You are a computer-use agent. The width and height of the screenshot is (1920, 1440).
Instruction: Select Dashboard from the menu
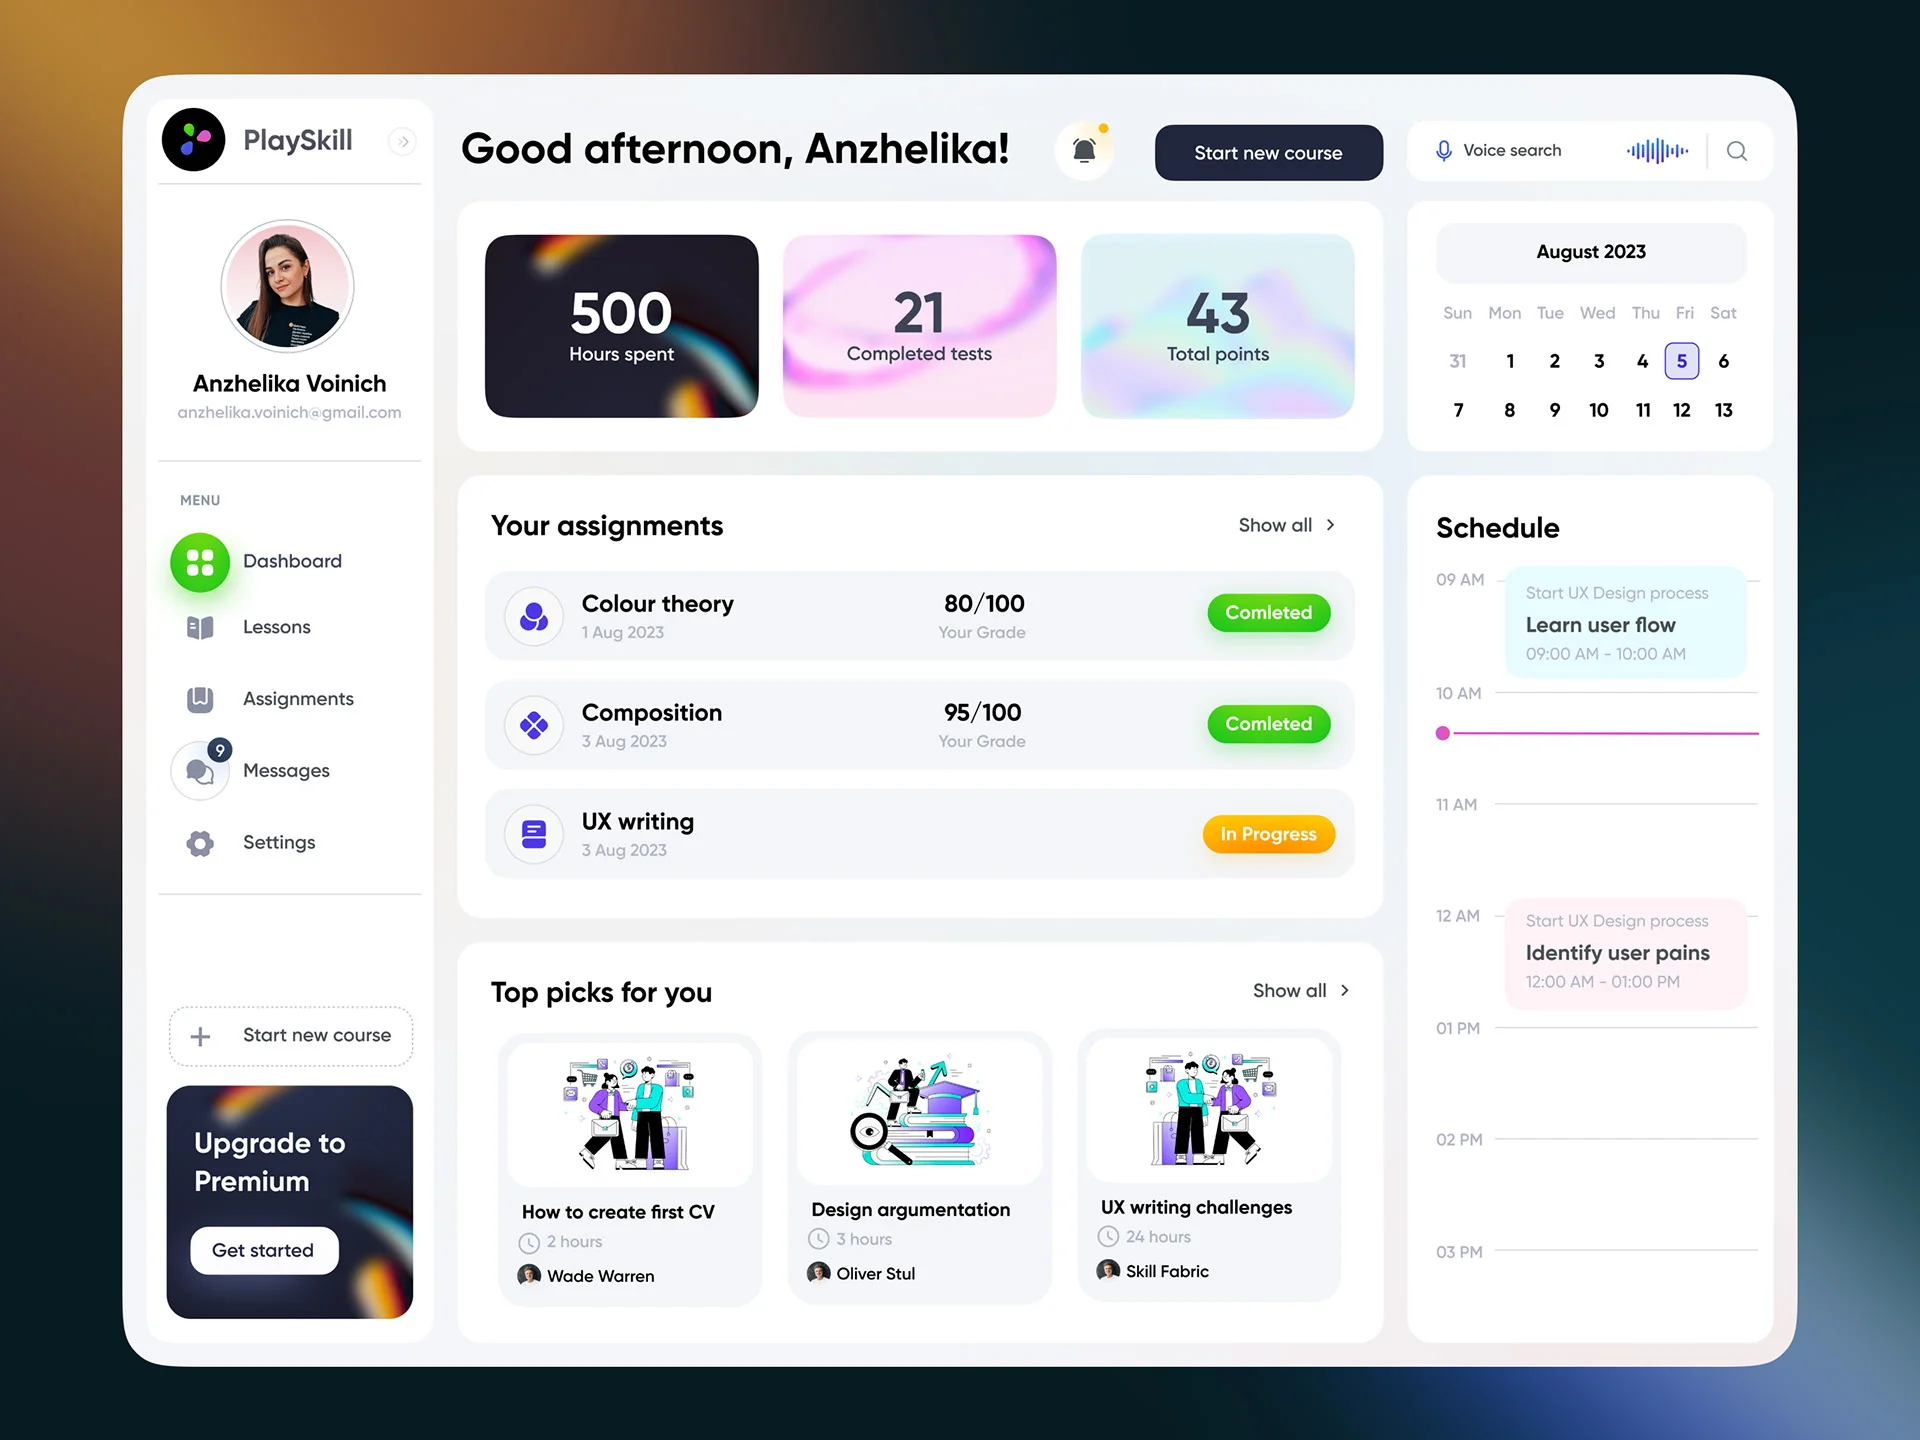point(292,561)
